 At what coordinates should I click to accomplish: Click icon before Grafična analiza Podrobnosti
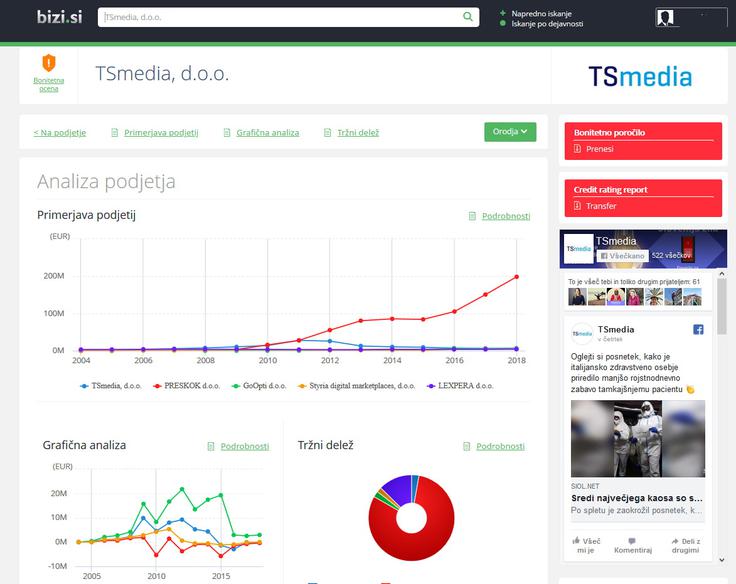tap(211, 446)
